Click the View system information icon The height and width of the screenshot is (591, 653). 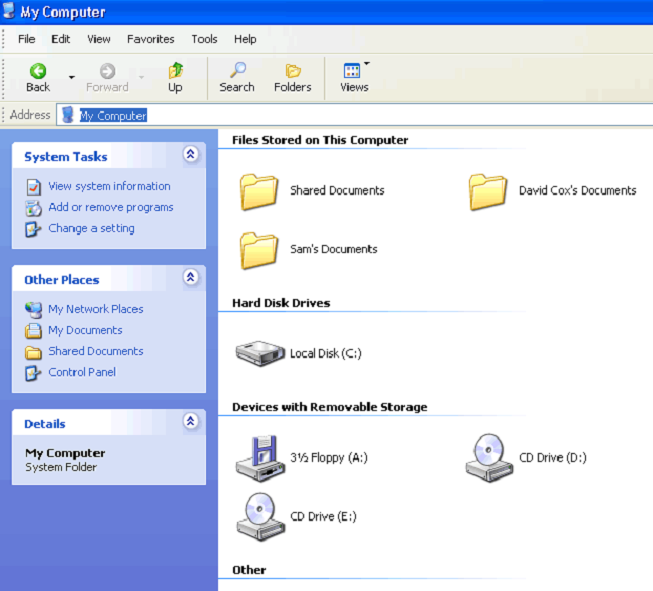click(x=34, y=187)
